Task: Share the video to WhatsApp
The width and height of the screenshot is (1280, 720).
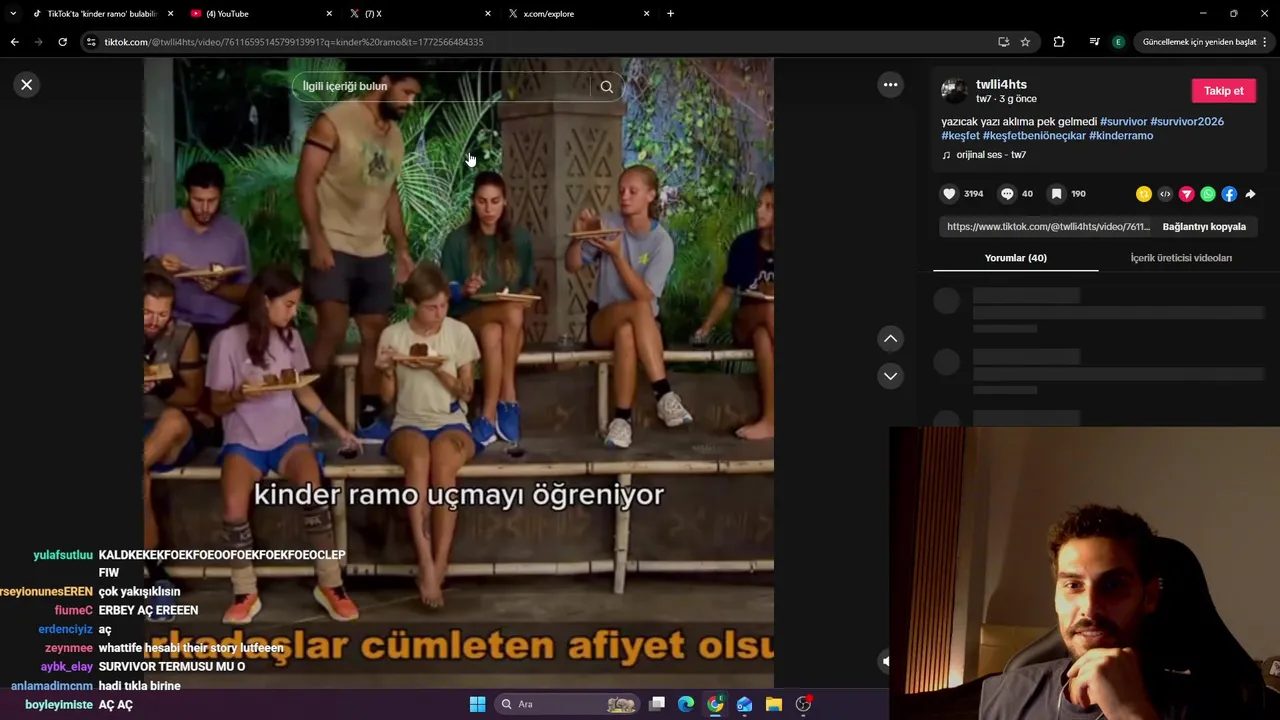Action: 1208,194
